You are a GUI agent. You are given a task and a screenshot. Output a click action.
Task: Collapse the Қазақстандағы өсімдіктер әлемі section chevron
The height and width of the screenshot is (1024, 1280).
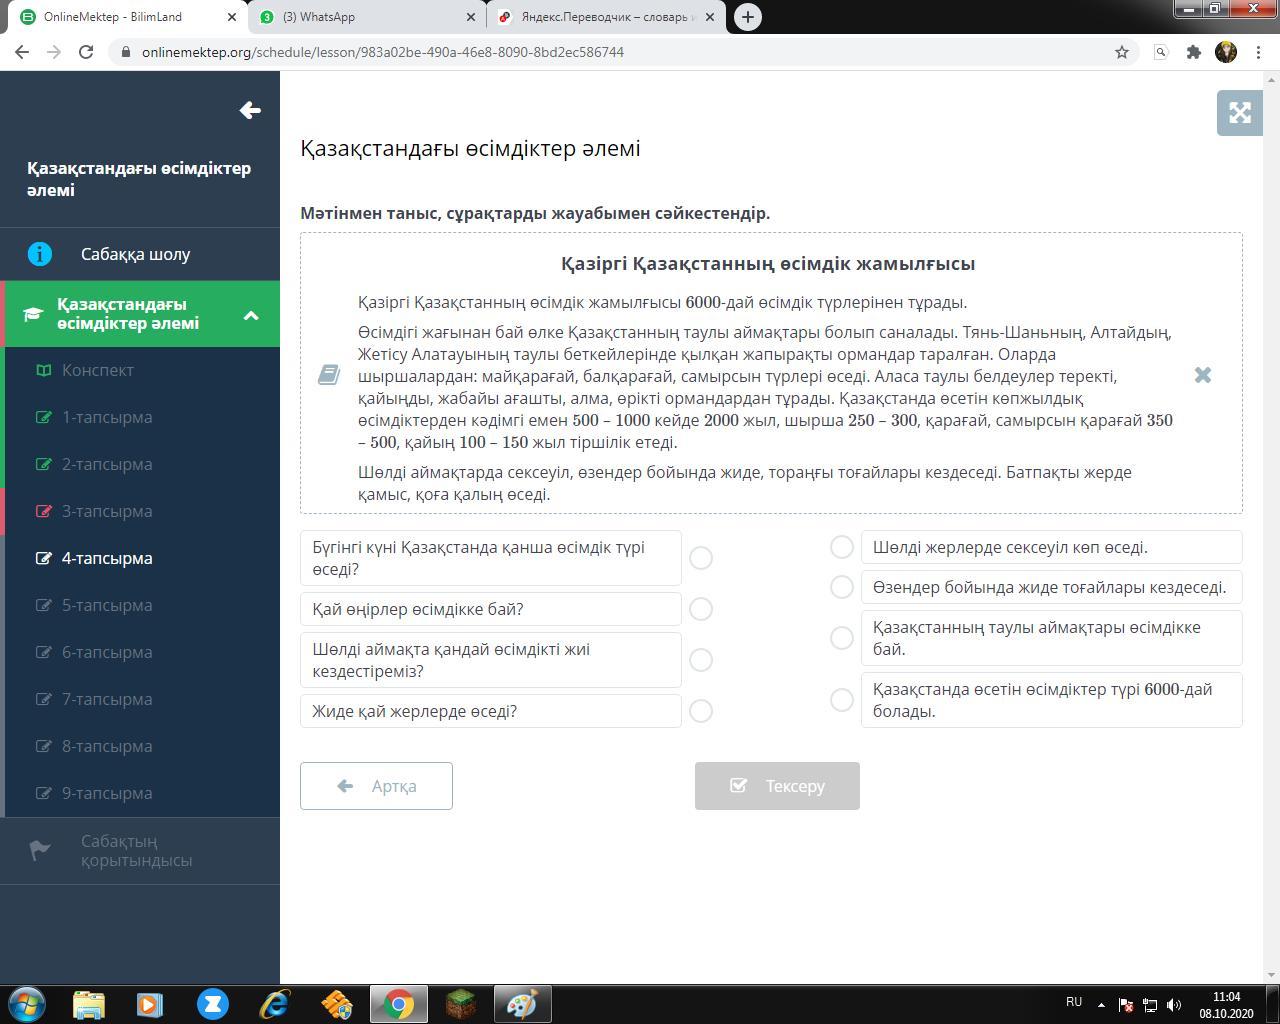pyautogui.click(x=251, y=315)
